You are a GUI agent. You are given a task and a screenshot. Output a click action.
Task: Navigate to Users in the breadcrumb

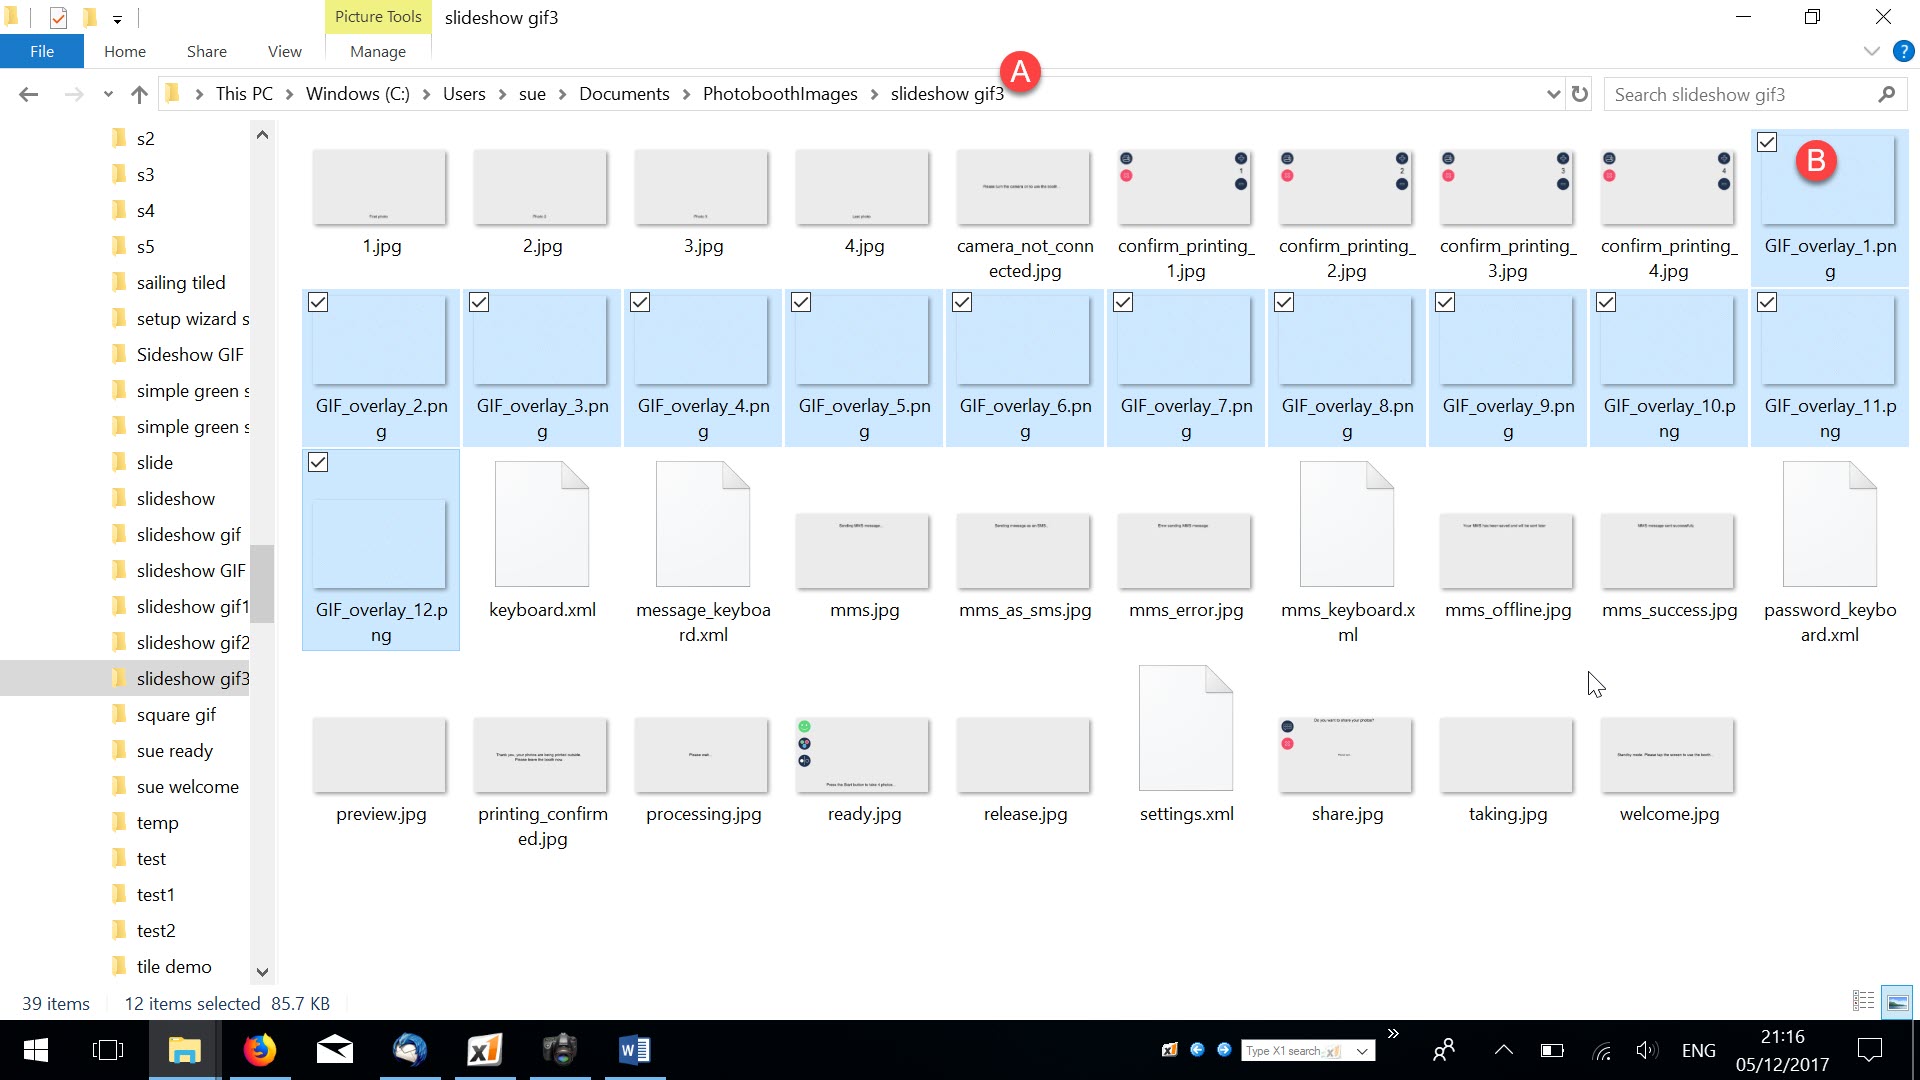point(464,94)
